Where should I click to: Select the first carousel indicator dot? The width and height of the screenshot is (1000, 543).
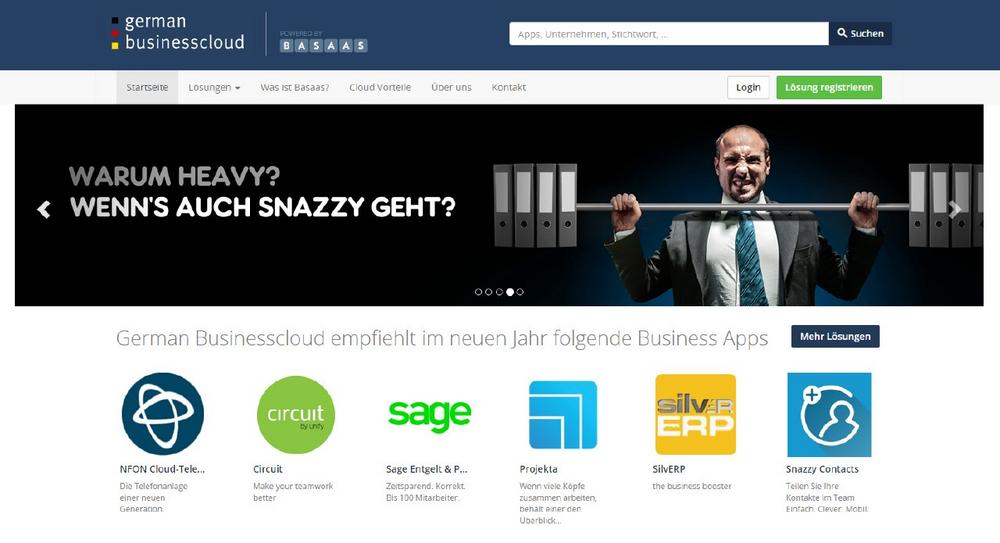[478, 292]
